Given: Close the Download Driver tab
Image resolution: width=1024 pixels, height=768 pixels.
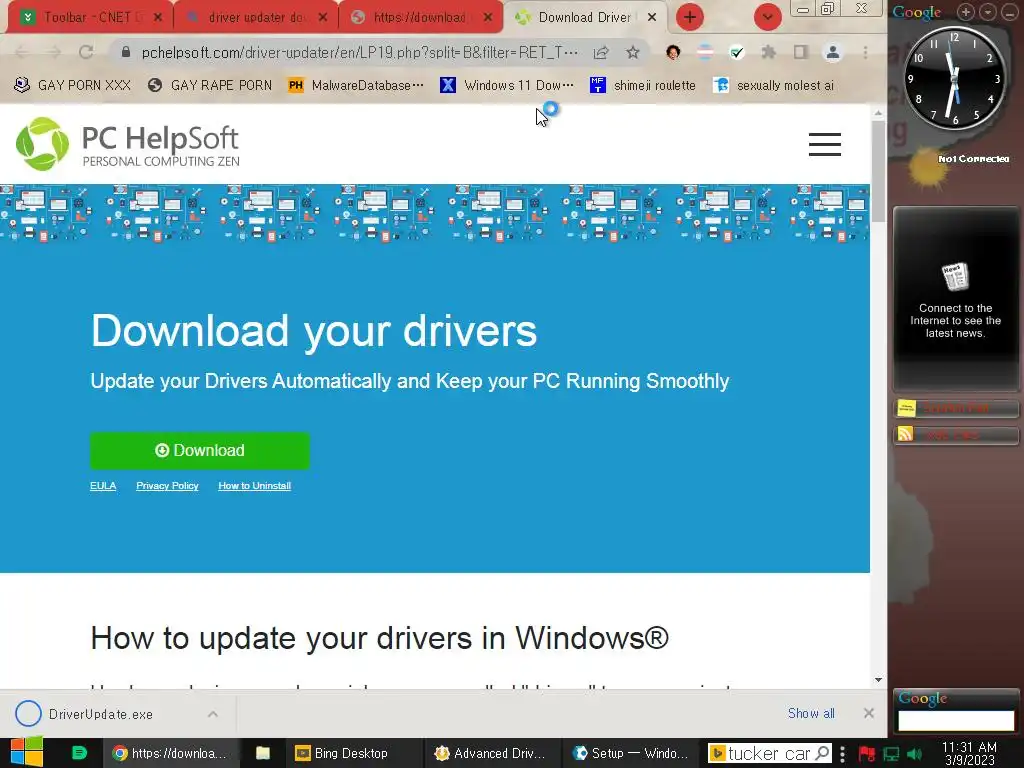Looking at the screenshot, I should 652,18.
